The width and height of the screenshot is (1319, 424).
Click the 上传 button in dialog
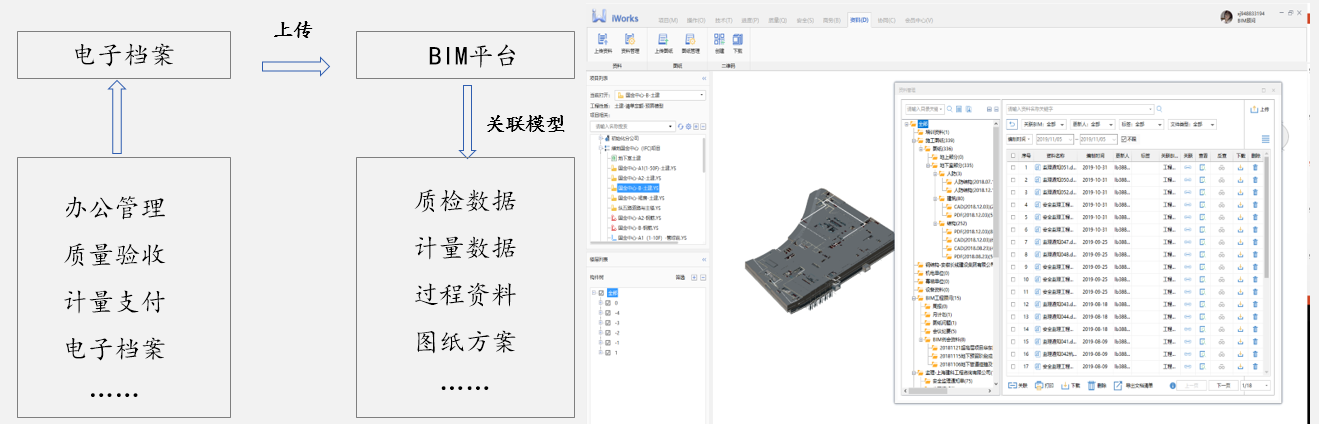(x=1260, y=108)
